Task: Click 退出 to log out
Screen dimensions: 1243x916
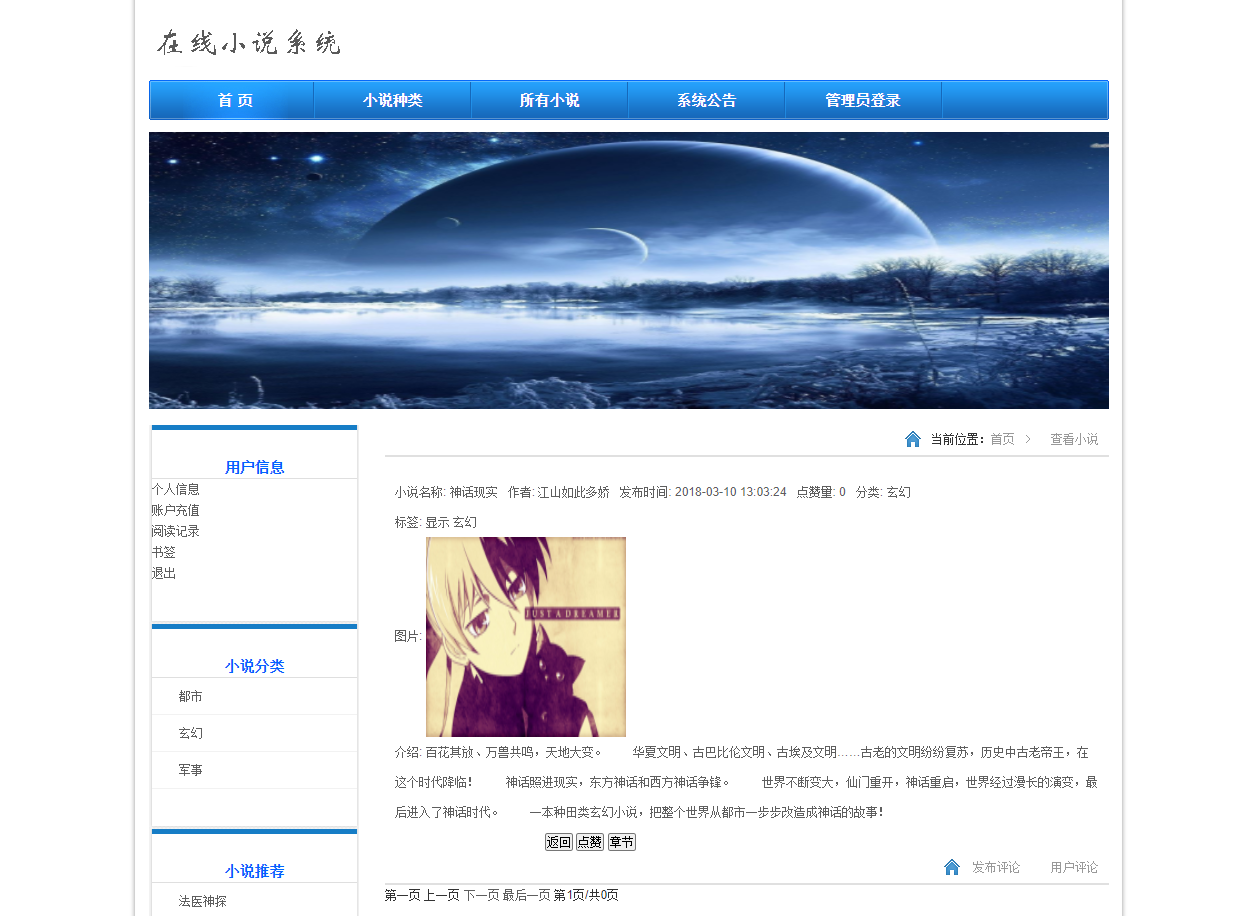Action: click(163, 573)
